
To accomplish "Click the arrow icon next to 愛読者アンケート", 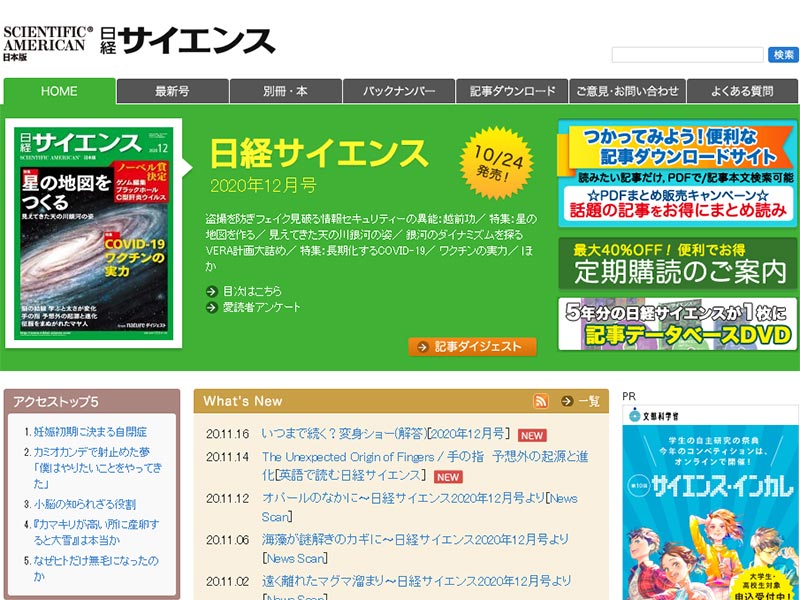I will (x=212, y=307).
